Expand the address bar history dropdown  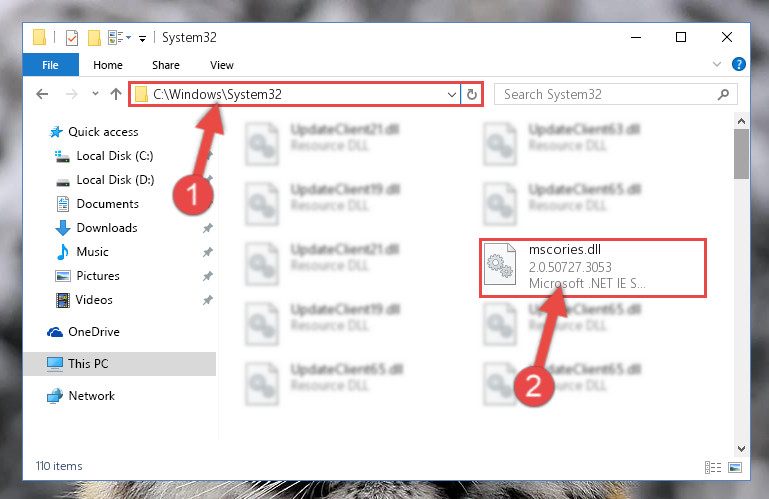click(452, 94)
